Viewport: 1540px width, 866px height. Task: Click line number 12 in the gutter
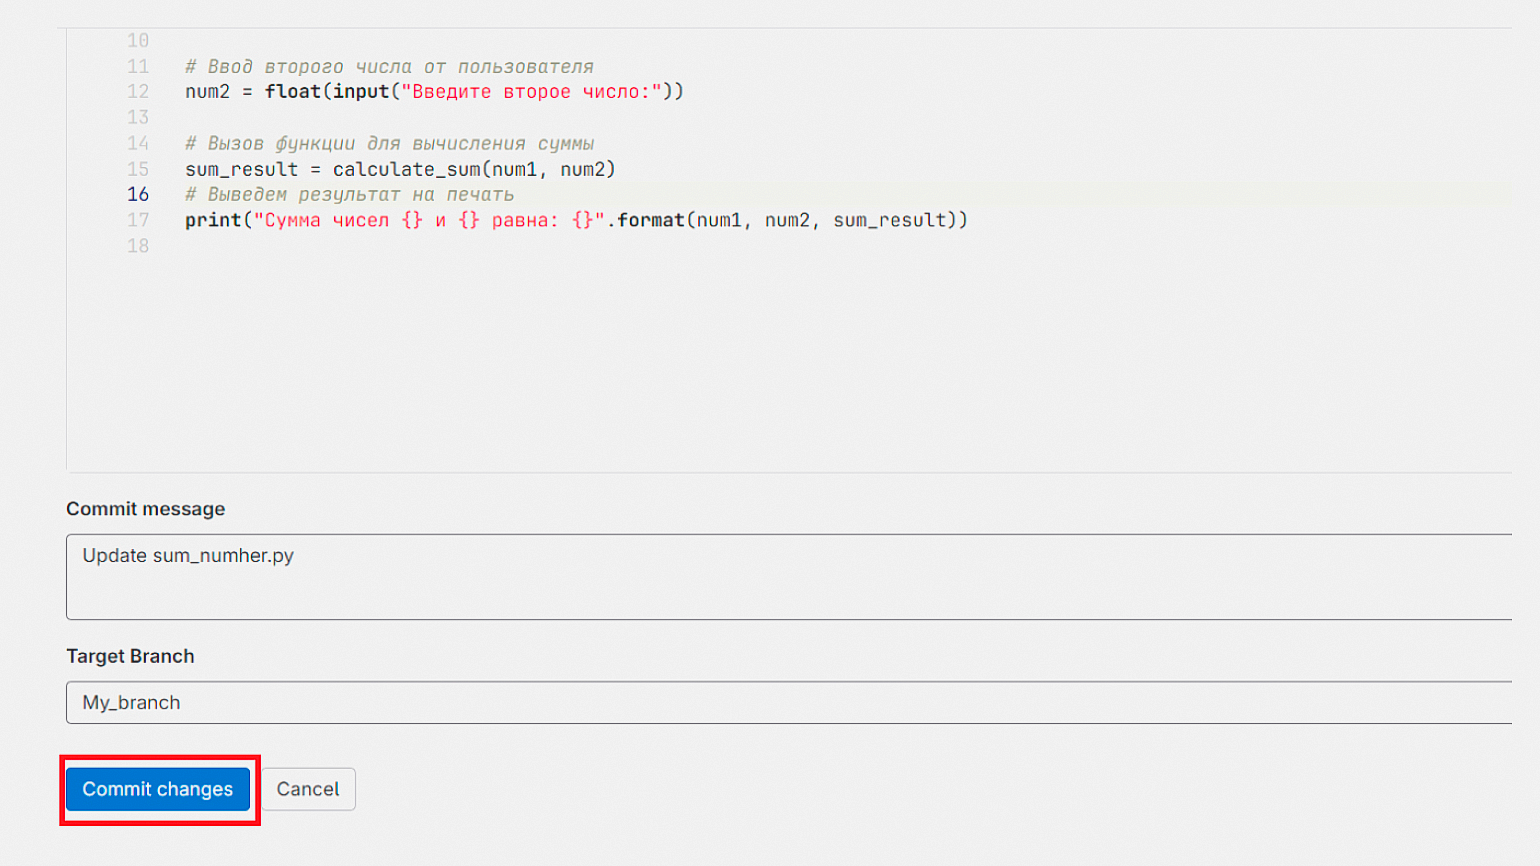point(138,92)
